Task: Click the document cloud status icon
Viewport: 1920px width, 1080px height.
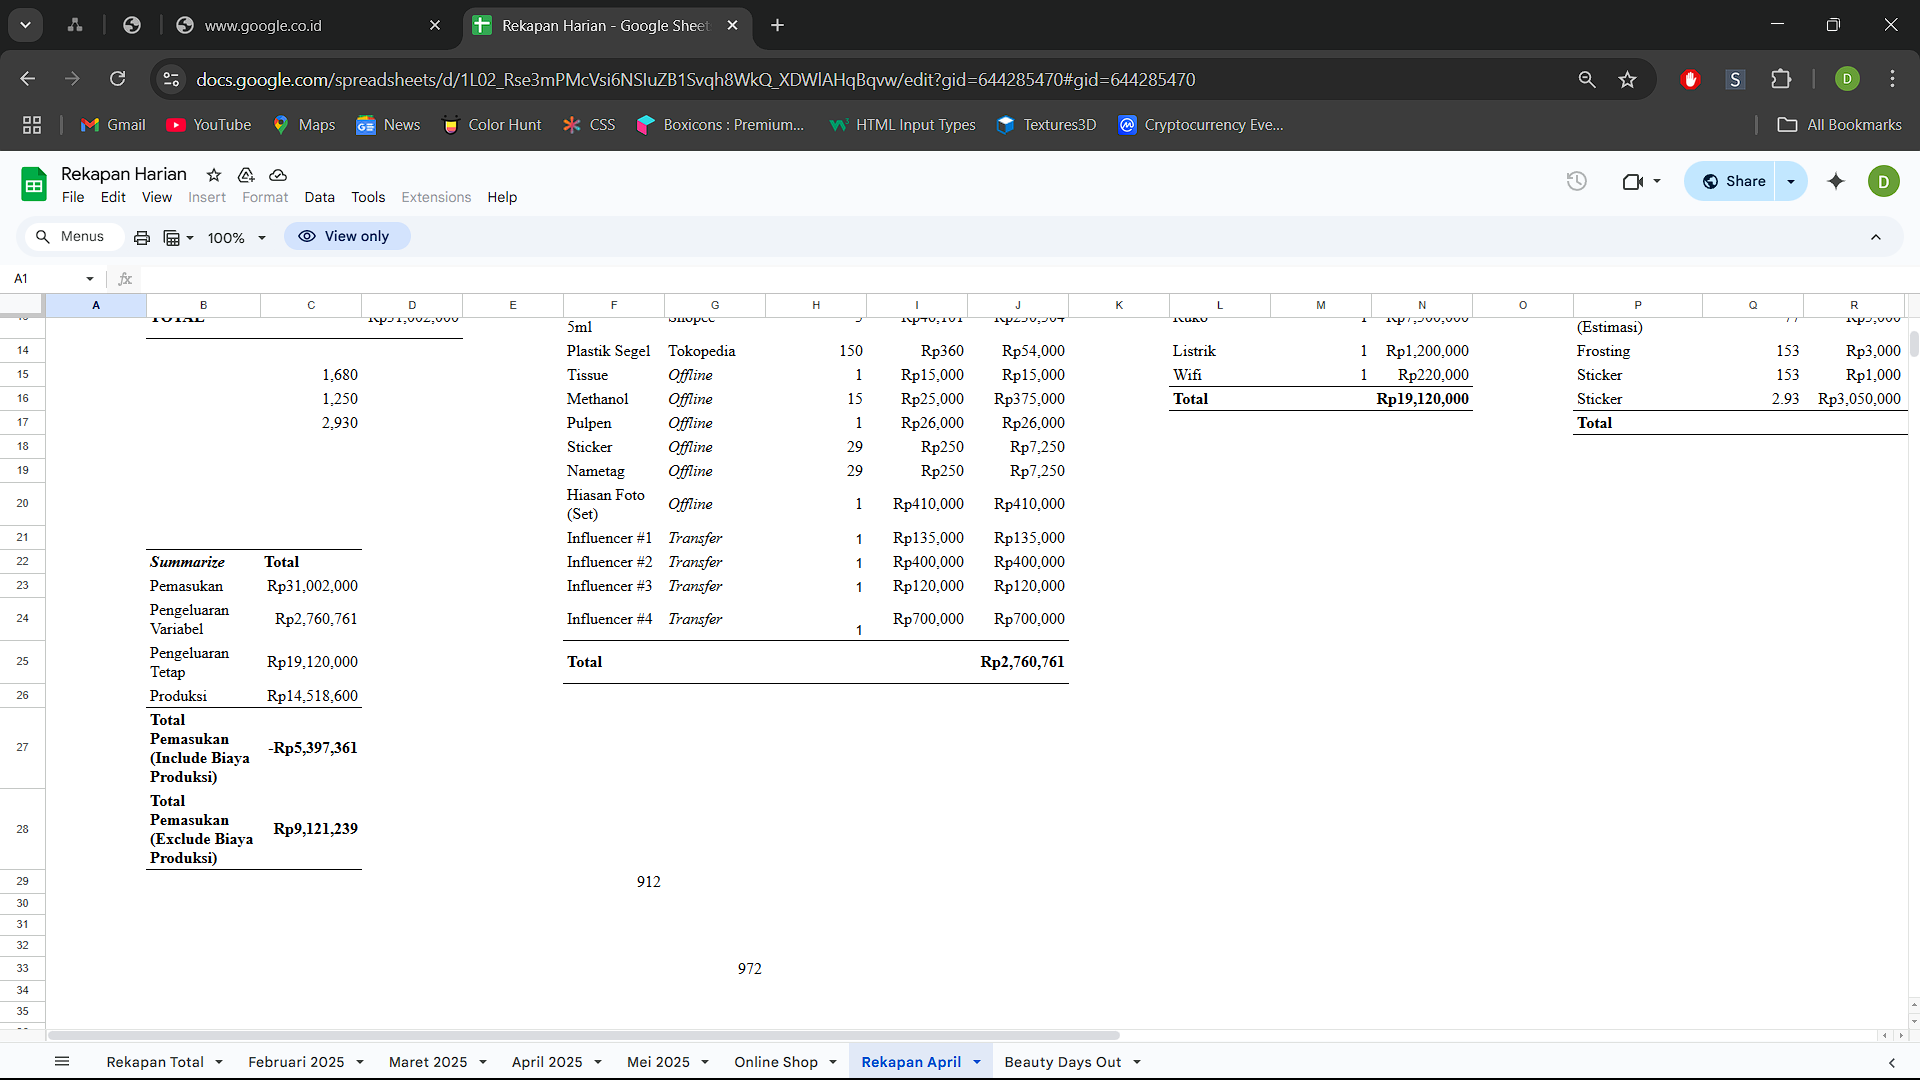Action: (278, 175)
